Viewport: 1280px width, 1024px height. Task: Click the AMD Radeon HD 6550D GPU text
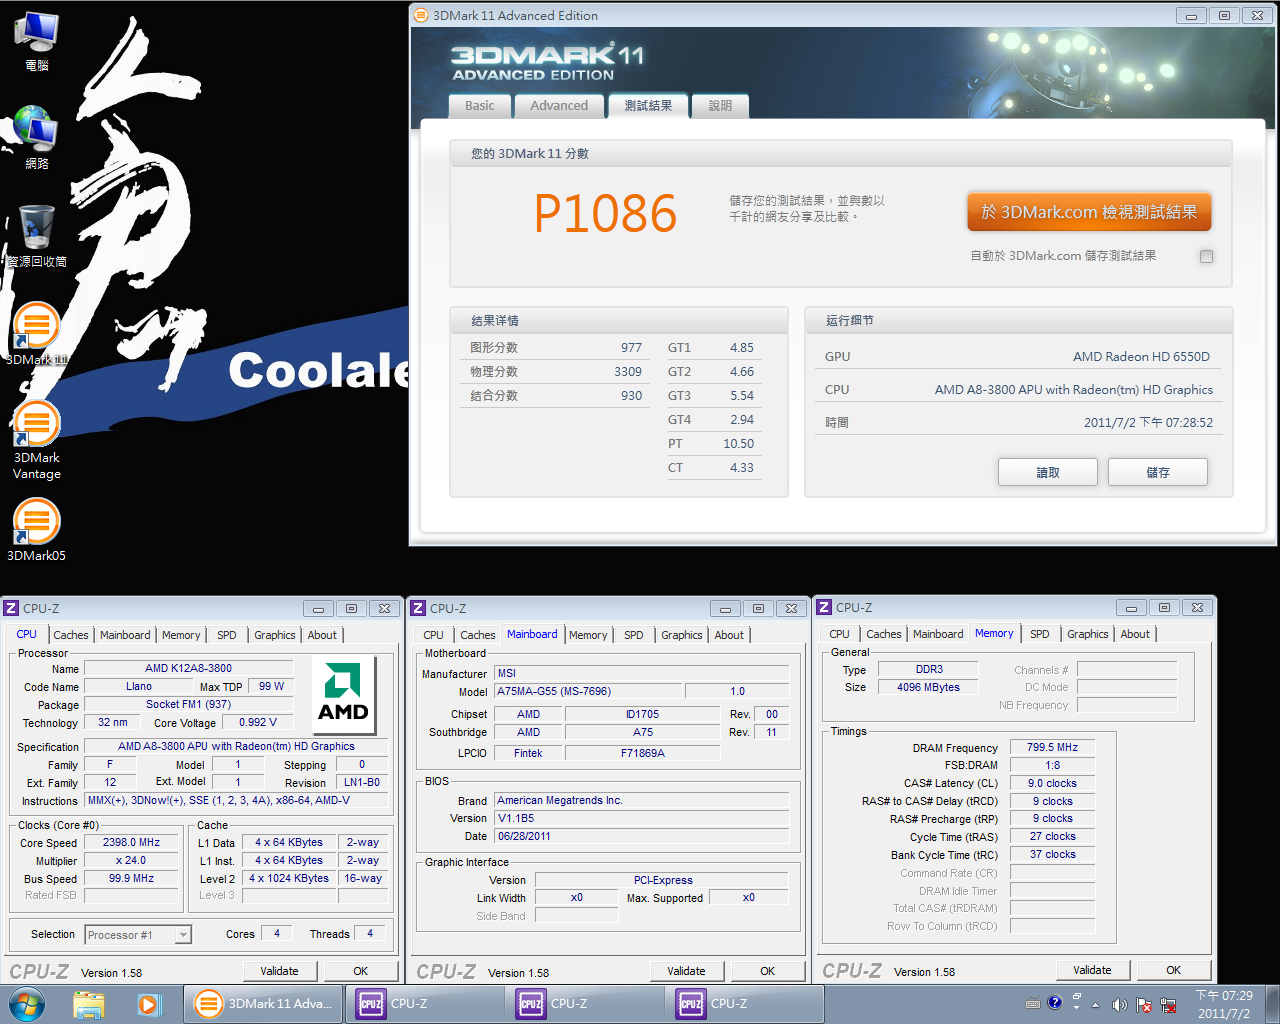point(1141,357)
